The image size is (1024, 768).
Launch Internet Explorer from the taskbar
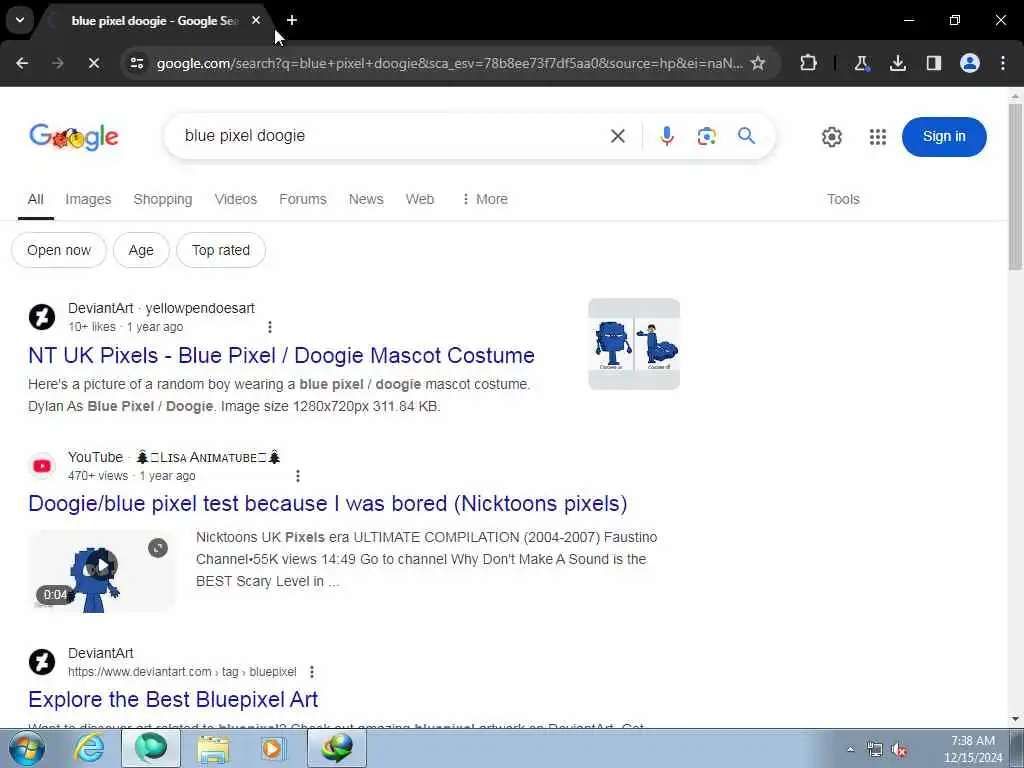[89, 748]
